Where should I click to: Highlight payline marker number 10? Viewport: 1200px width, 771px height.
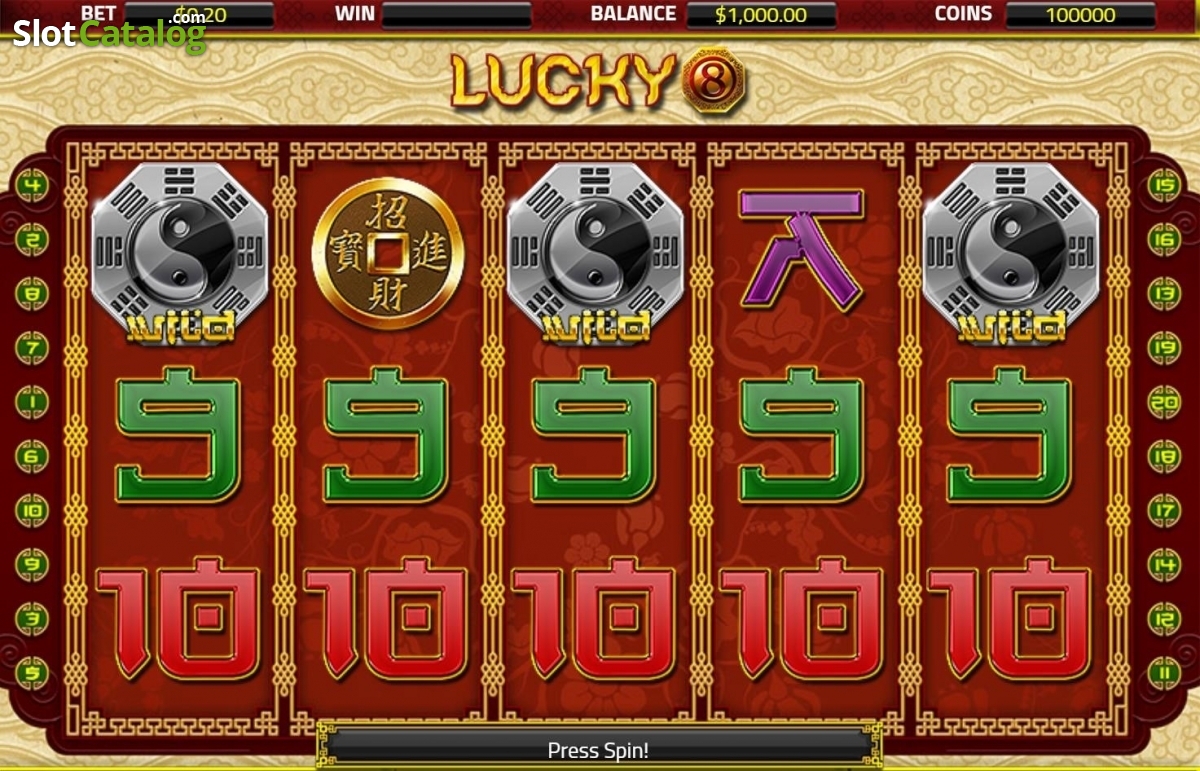[32, 510]
